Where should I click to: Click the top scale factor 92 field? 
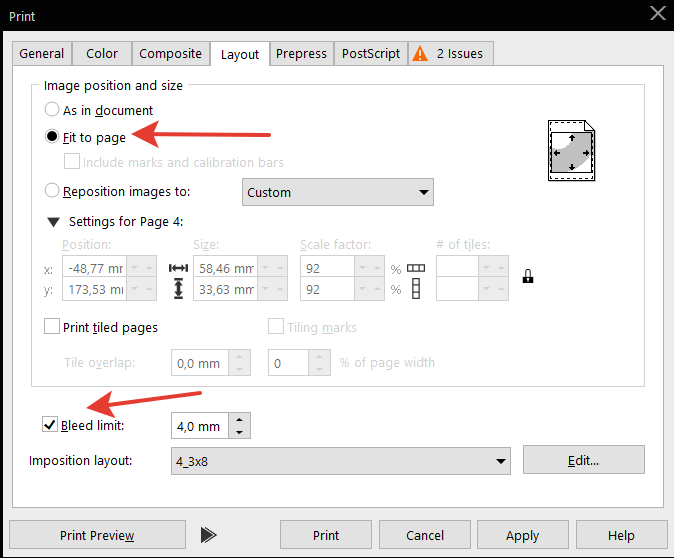click(327, 267)
